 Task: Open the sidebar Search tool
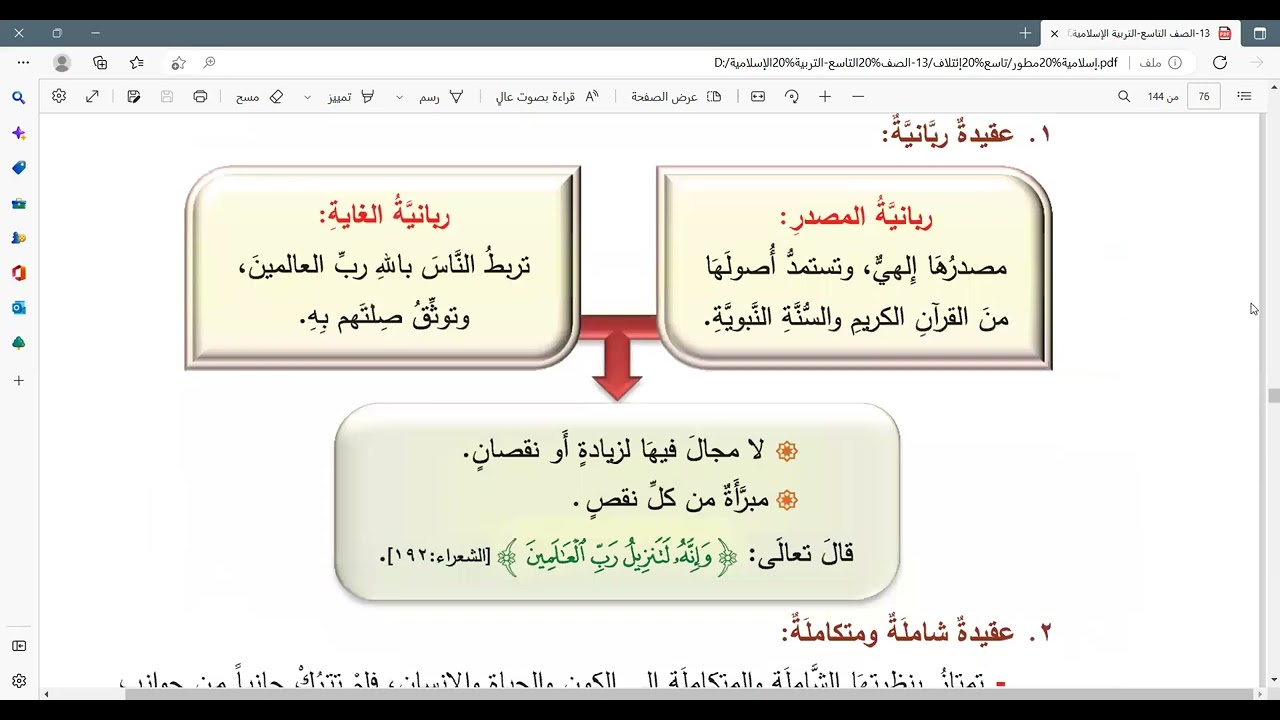pos(19,98)
